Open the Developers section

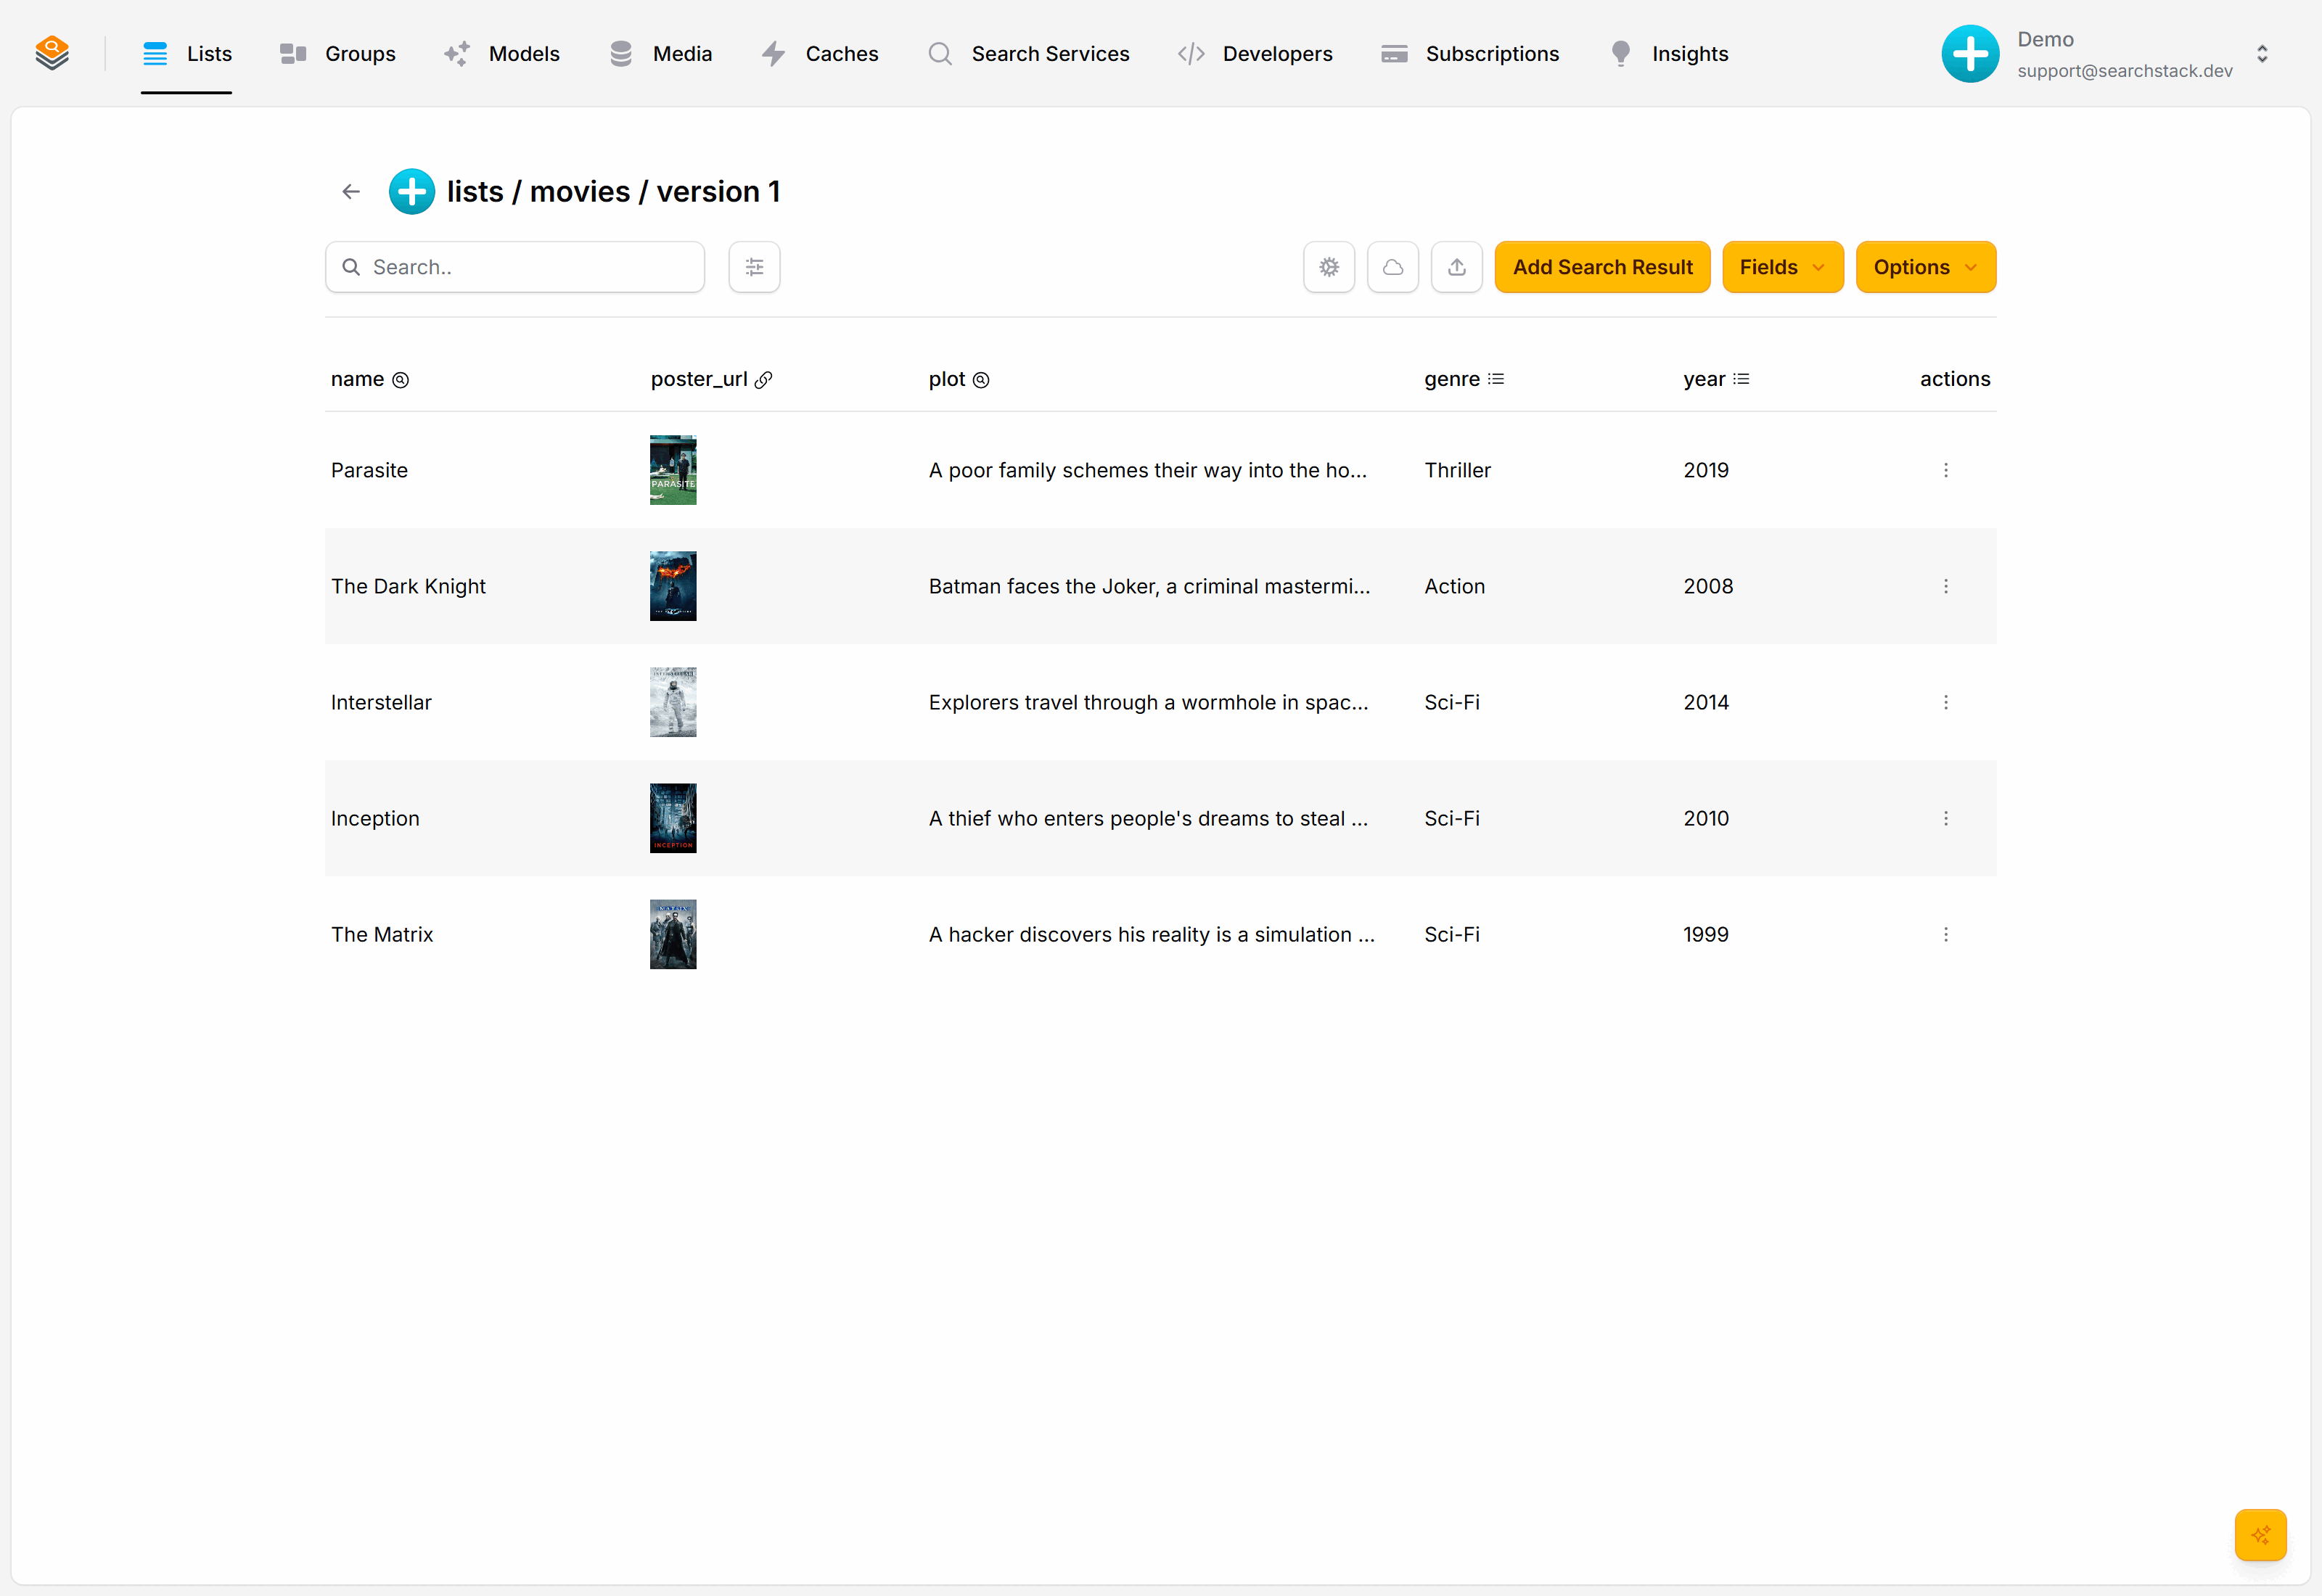tap(1256, 54)
